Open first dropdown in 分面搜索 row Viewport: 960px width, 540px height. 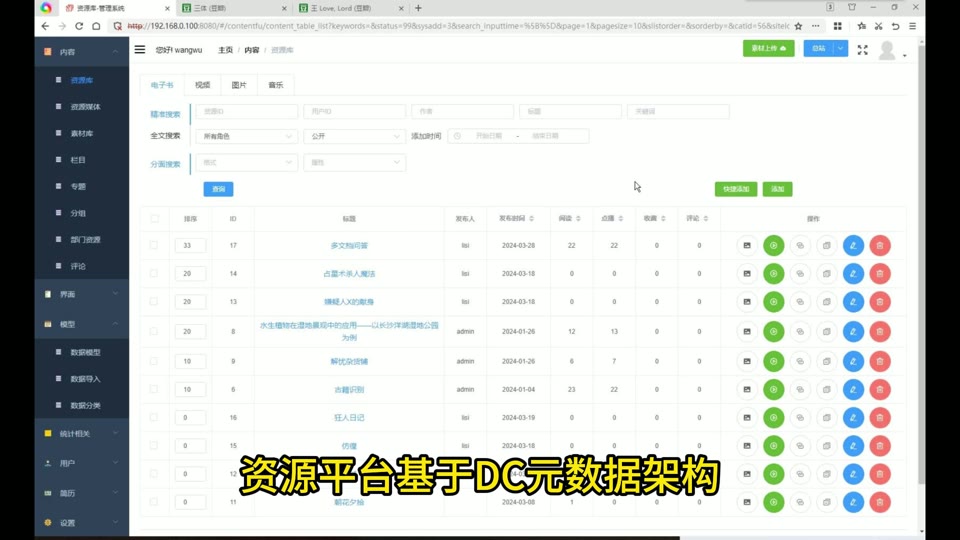247,162
